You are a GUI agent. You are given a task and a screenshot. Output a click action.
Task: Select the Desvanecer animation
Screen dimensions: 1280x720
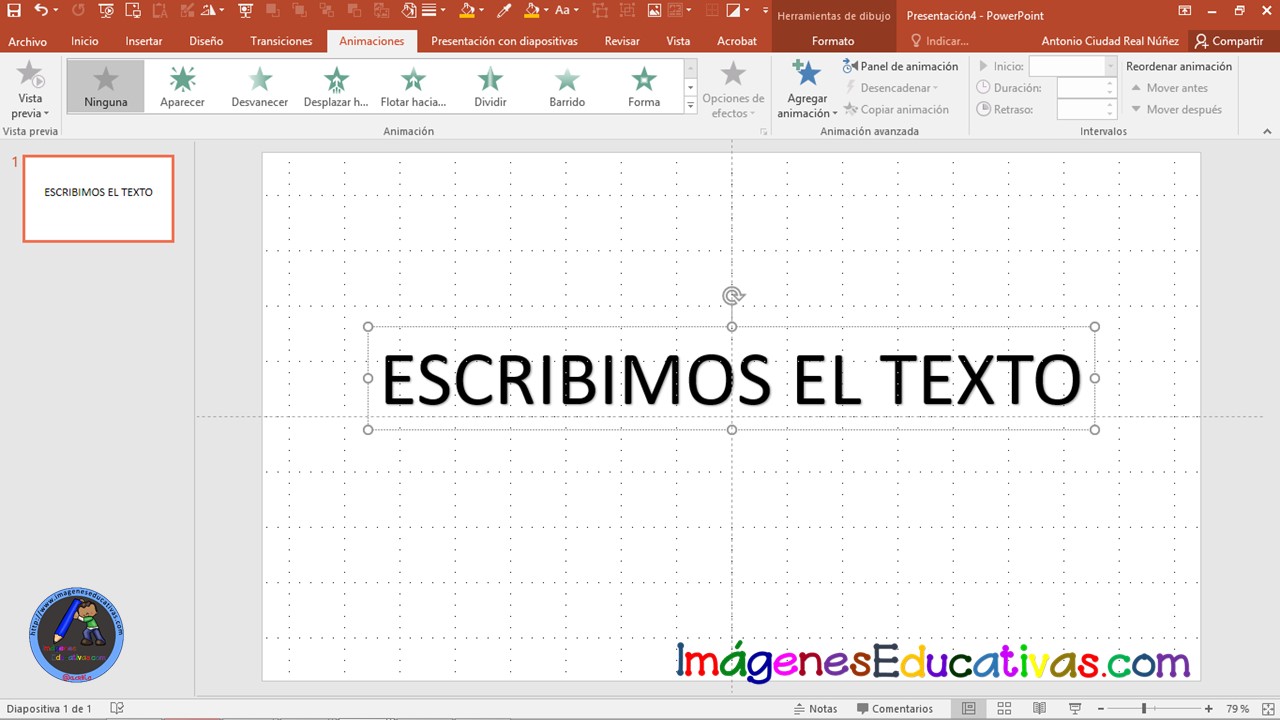(259, 86)
